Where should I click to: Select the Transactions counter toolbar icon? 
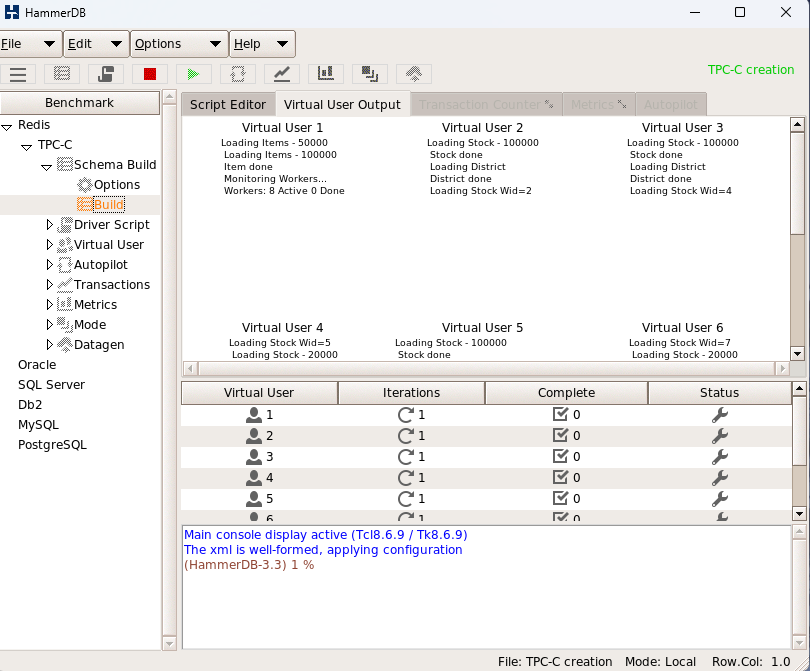coord(281,73)
